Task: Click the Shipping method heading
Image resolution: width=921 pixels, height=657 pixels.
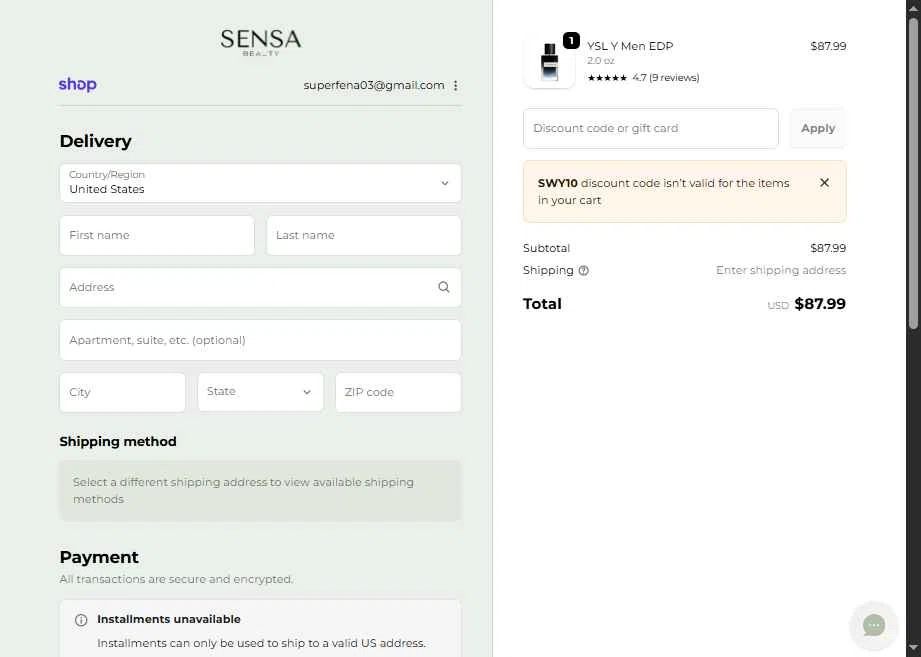Action: pos(117,442)
